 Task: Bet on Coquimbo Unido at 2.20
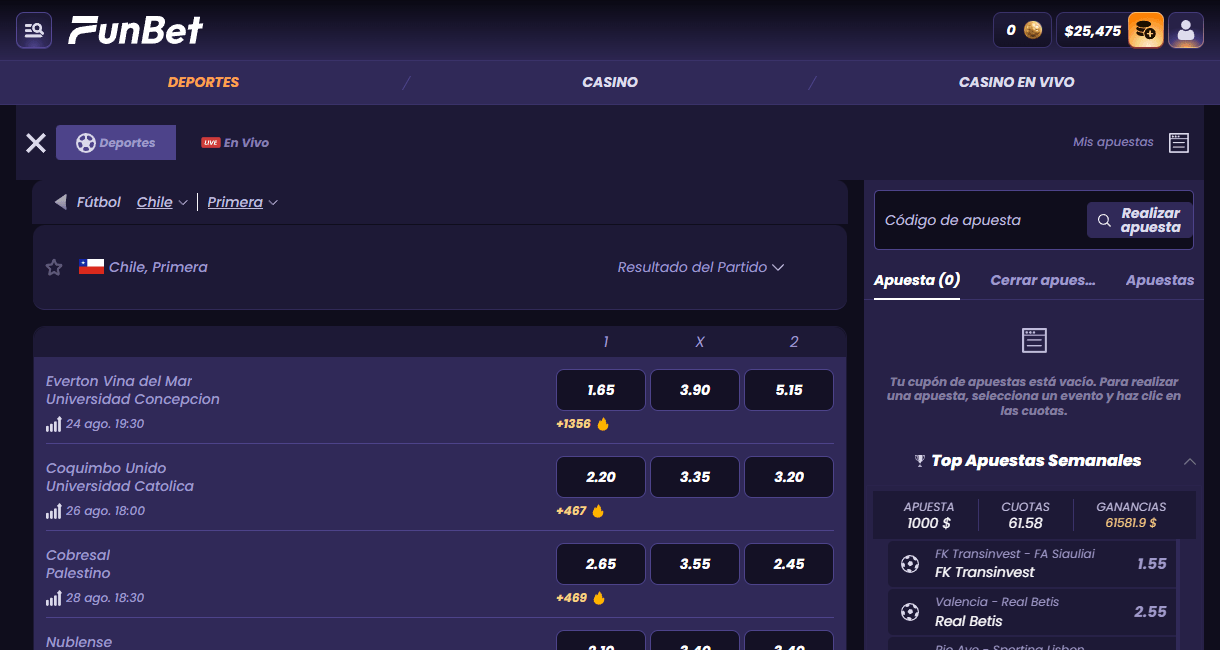601,477
